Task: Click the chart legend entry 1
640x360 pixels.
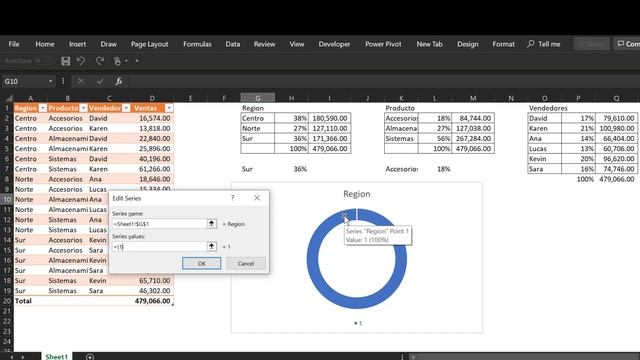Action: click(x=358, y=323)
